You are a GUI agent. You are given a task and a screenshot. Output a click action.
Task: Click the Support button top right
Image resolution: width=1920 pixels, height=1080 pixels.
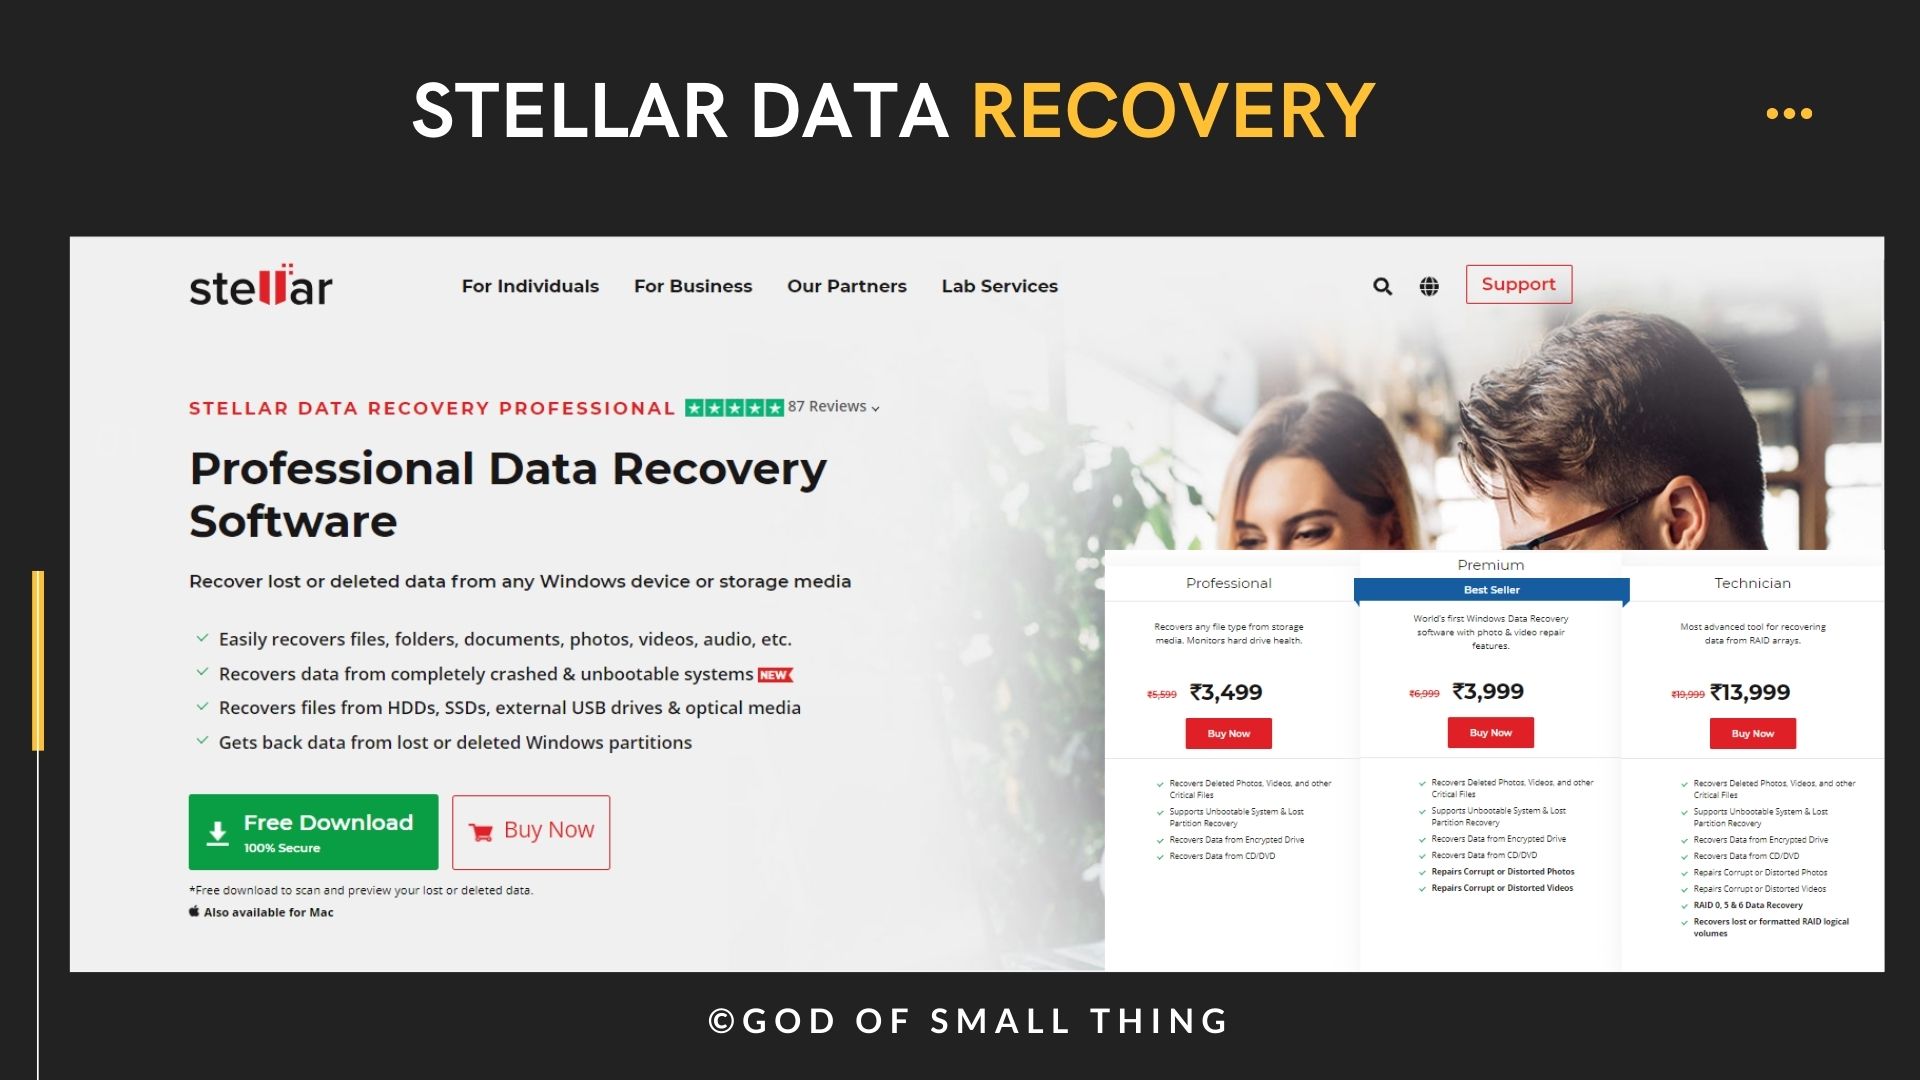pos(1518,284)
